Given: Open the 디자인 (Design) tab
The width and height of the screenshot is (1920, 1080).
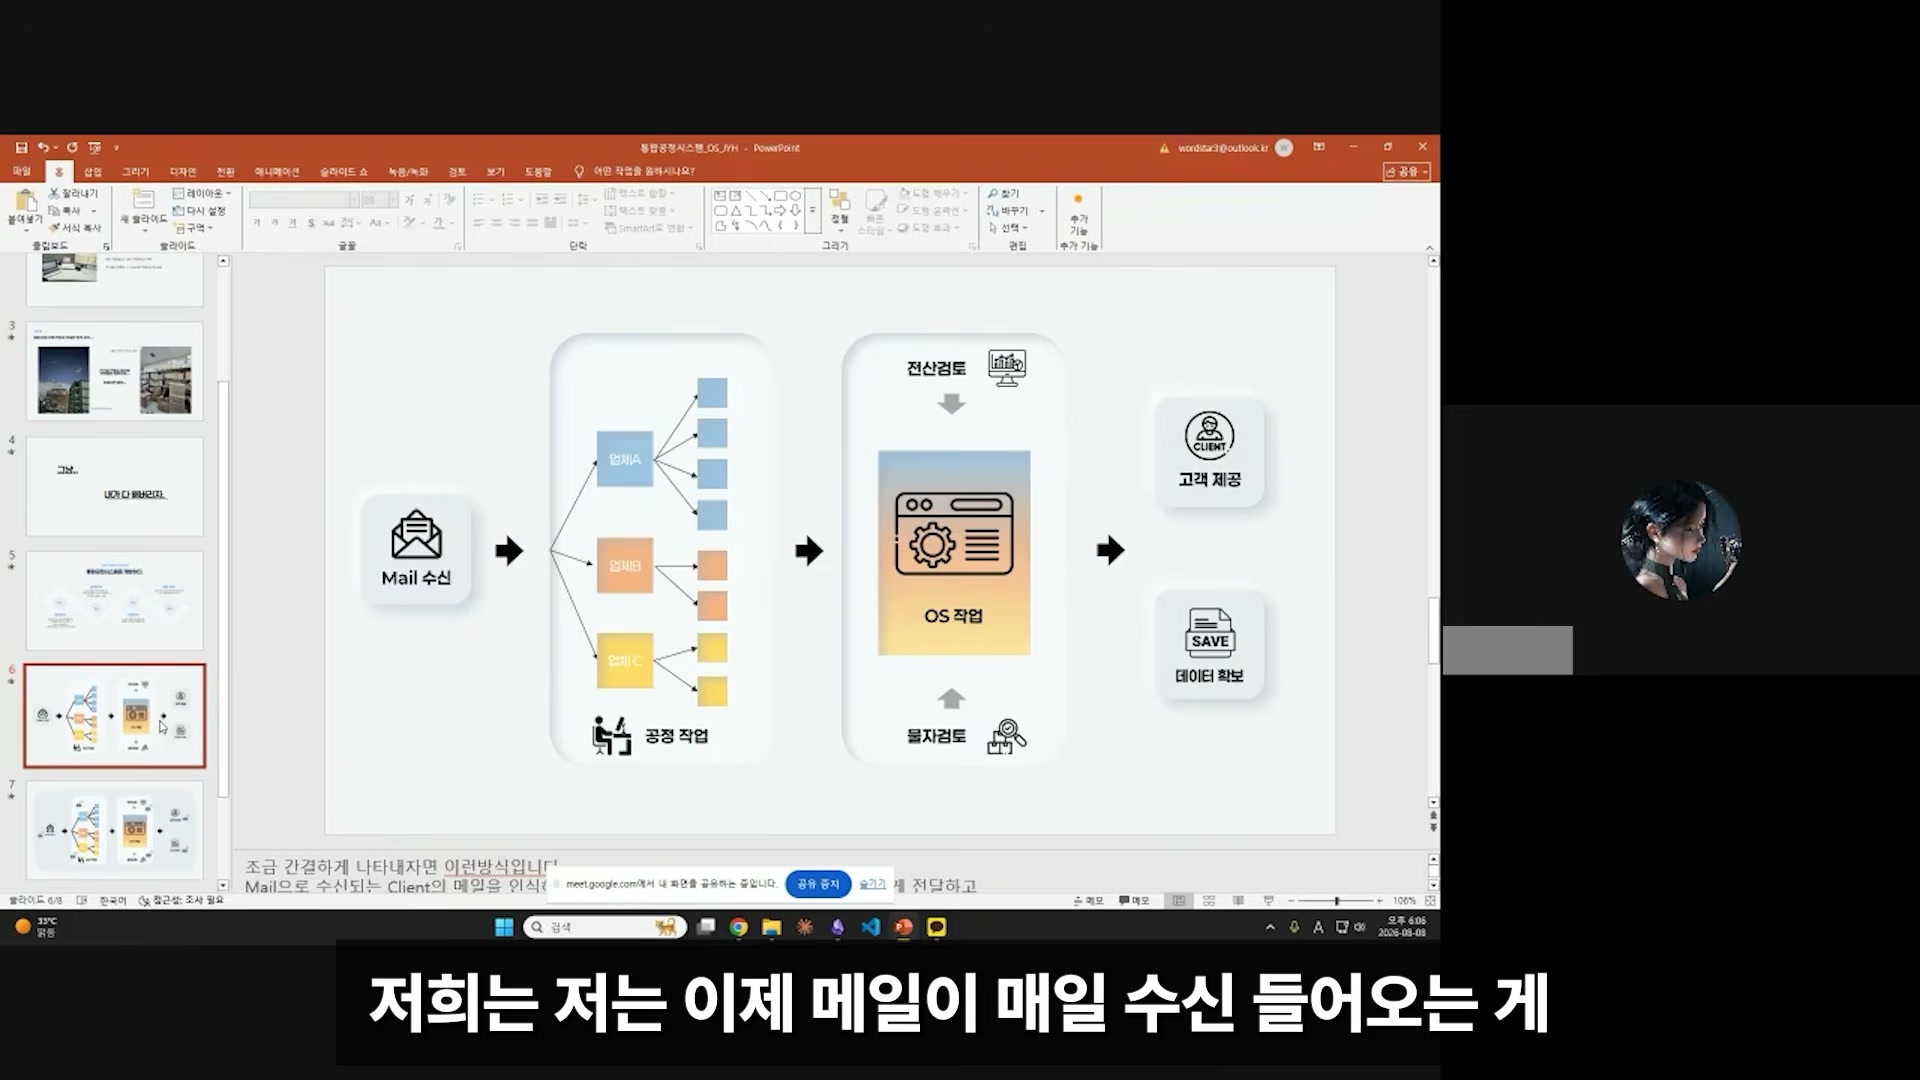Looking at the screenshot, I should click(183, 172).
